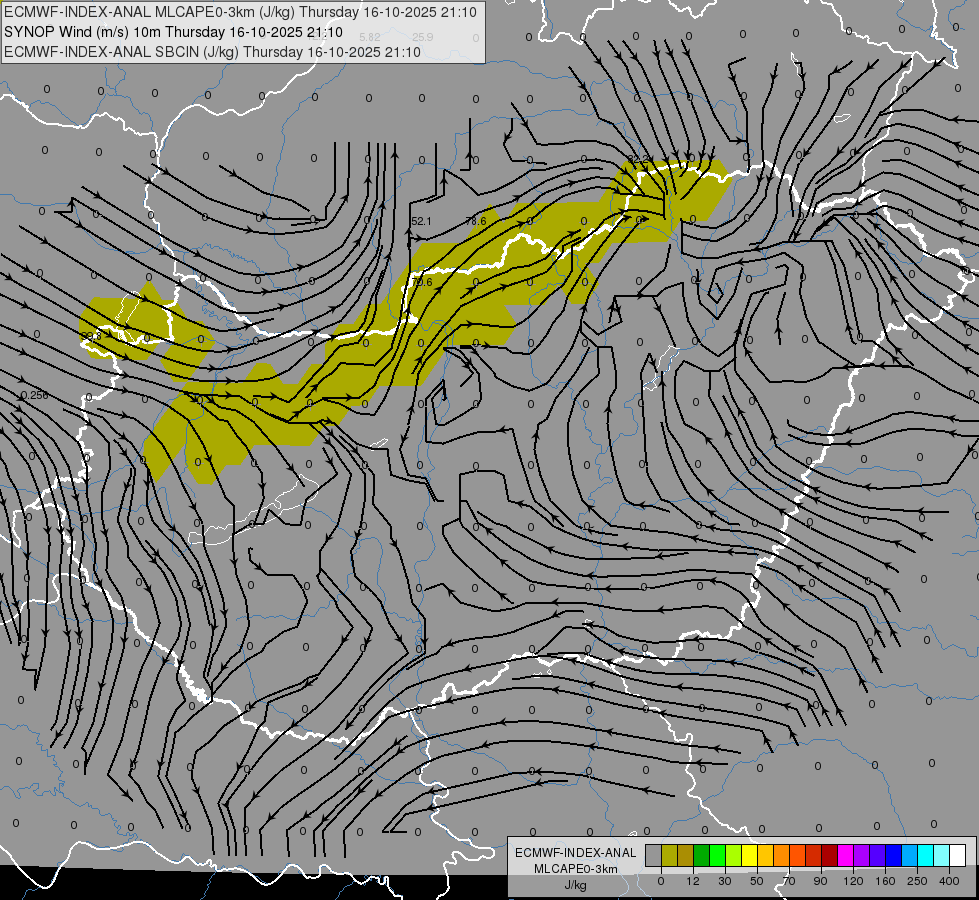Viewport: 979px width, 900px height.
Task: Click the ECMWF-INDEX-ANAL legend label
Action: click(x=575, y=853)
